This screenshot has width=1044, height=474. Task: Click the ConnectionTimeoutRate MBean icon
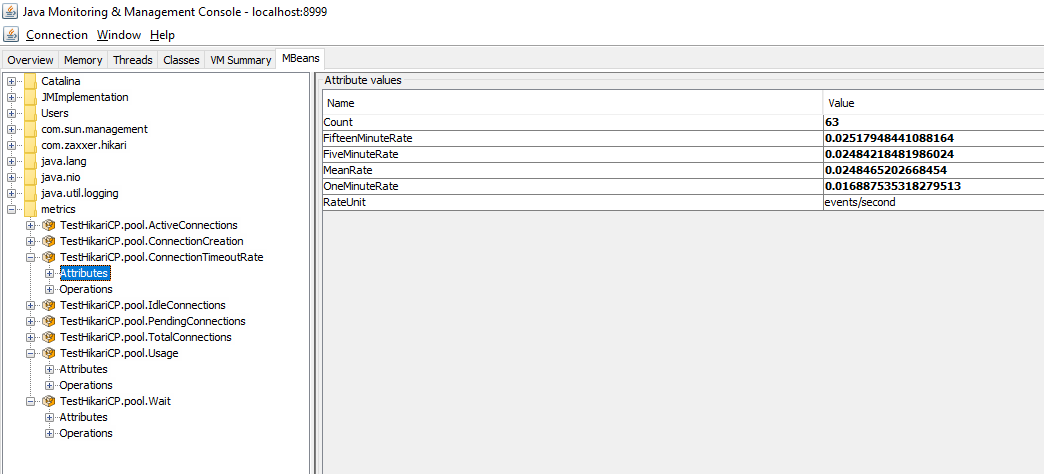48,257
